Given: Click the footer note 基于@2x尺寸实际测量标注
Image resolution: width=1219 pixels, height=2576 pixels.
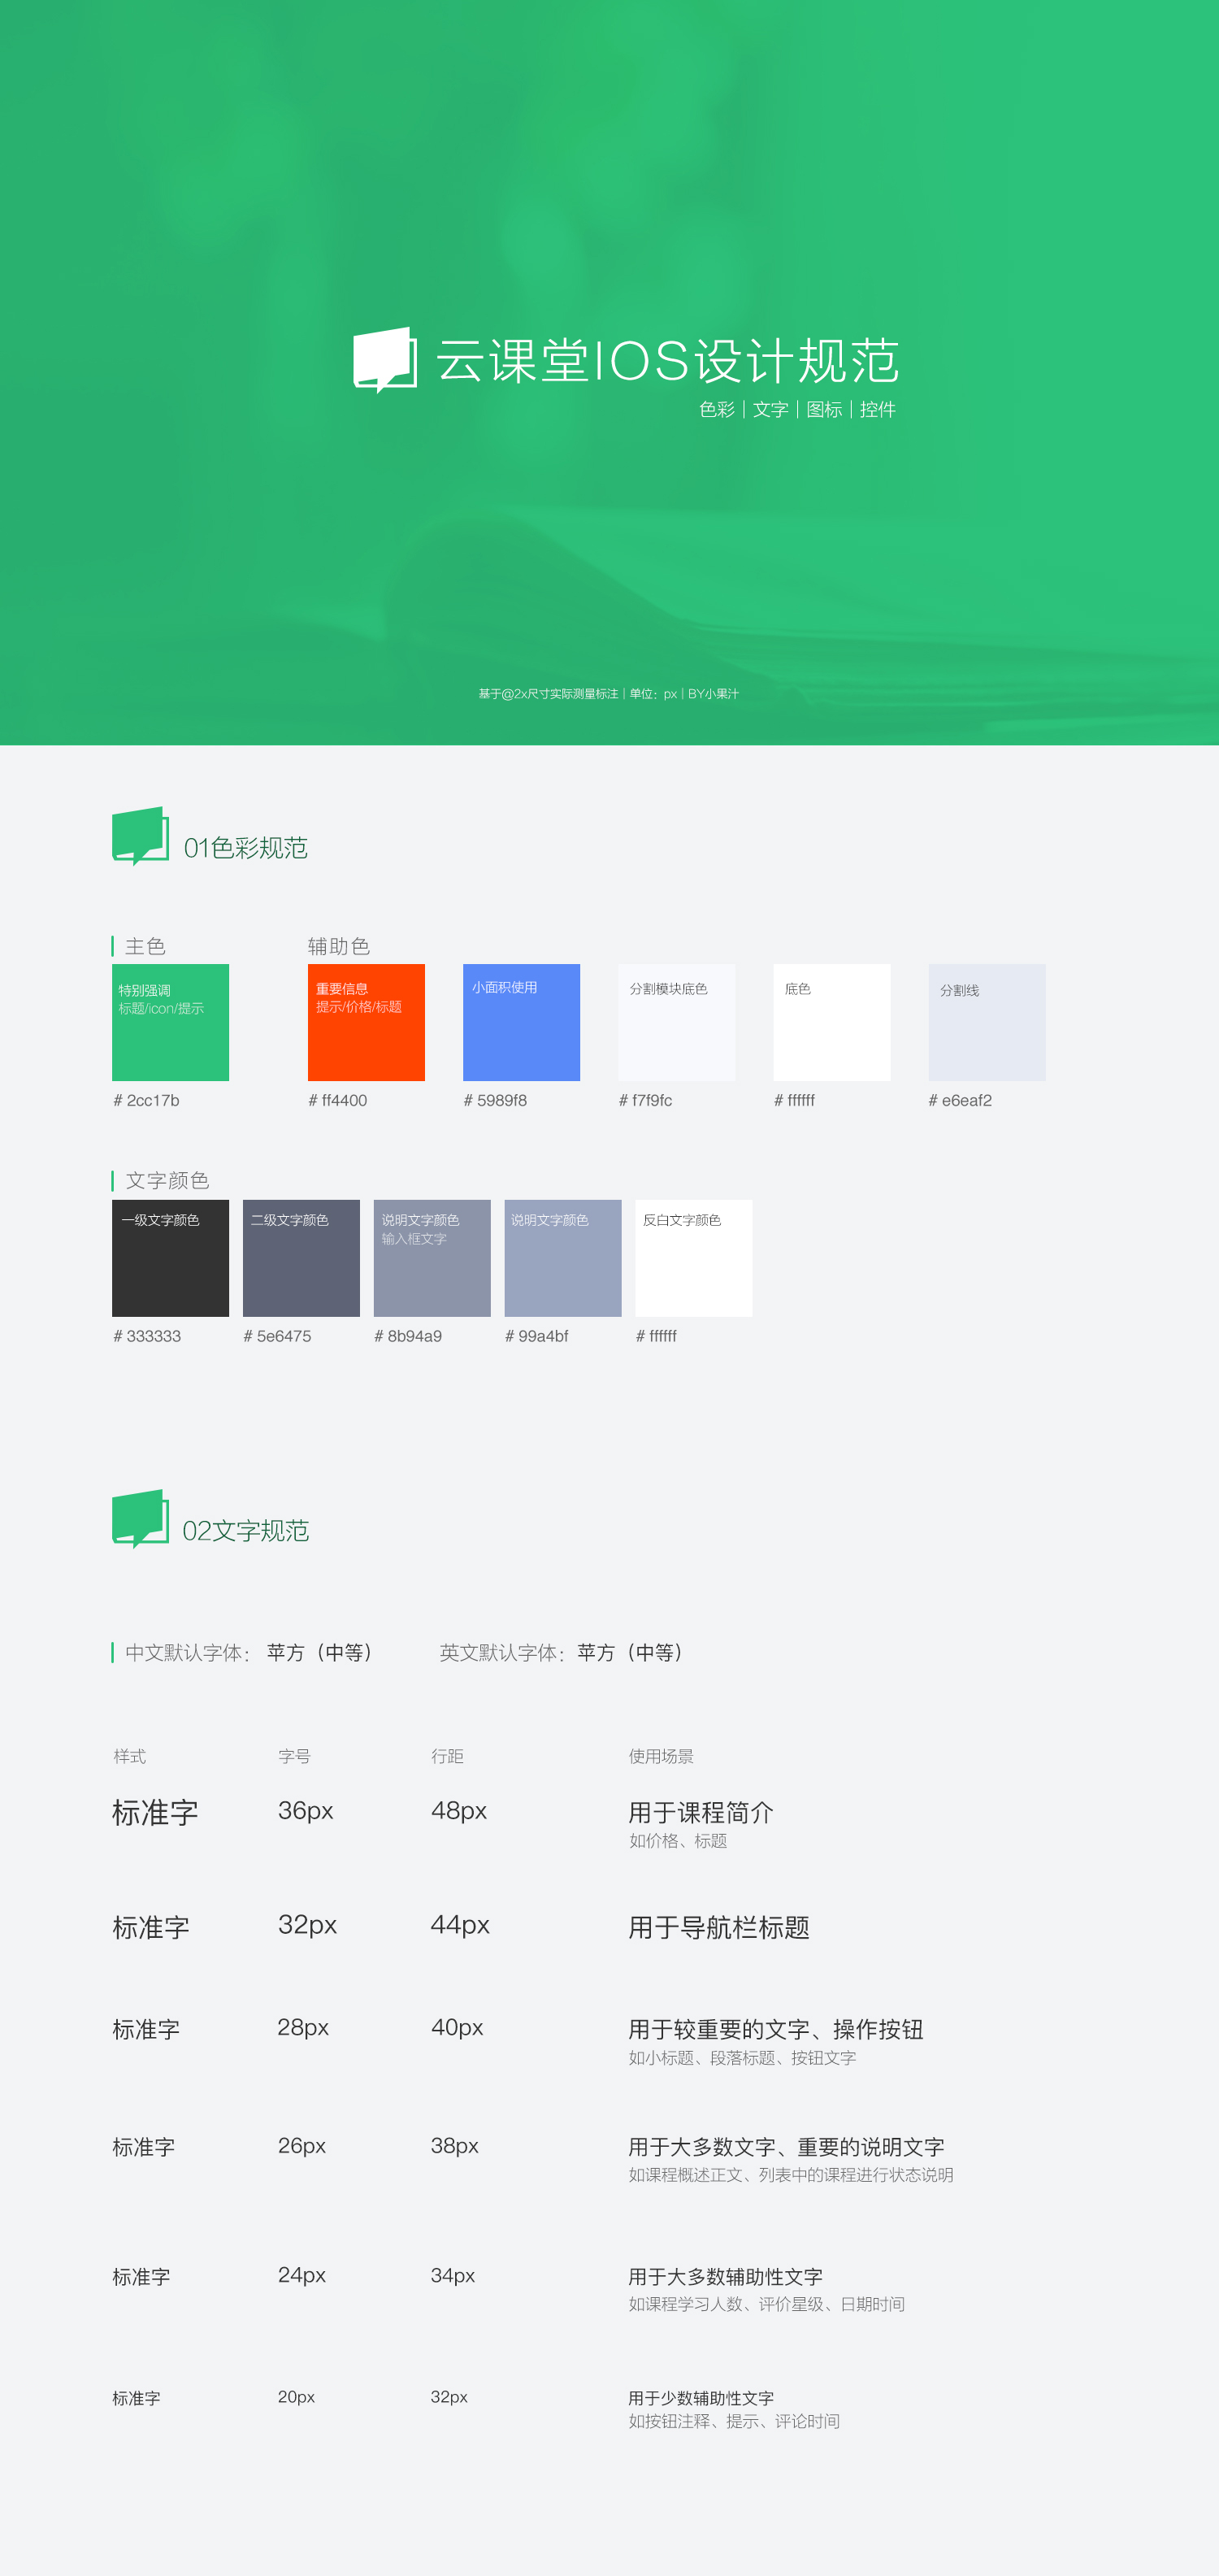Looking at the screenshot, I should tap(548, 693).
